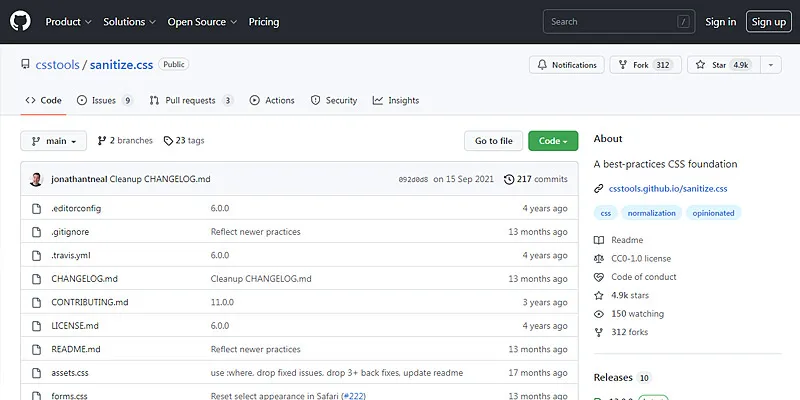800x400 pixels.
Task: Select the normalization topic tag
Action: (x=652, y=213)
